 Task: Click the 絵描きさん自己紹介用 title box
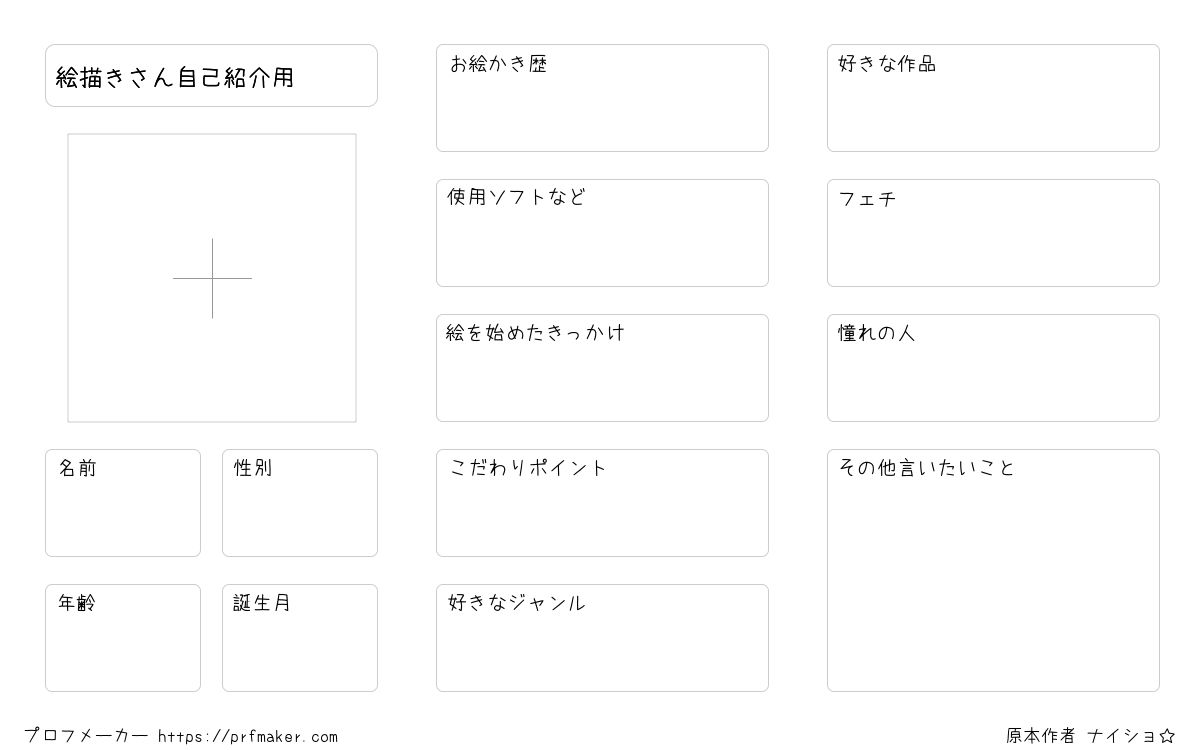211,76
